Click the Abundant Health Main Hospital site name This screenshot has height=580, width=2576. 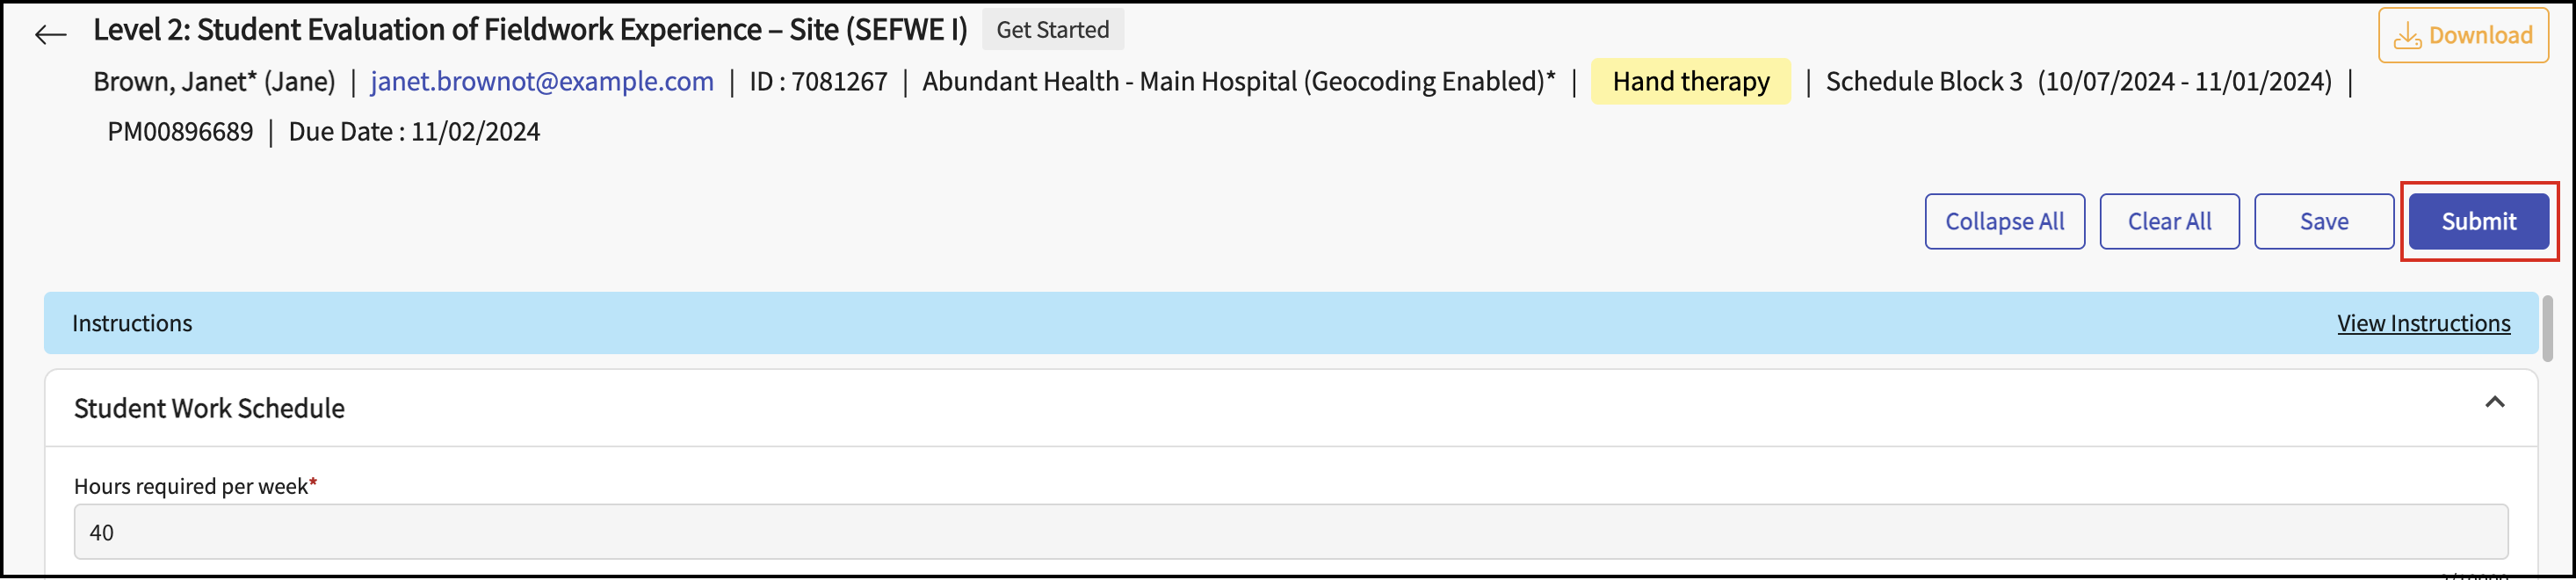[1238, 82]
